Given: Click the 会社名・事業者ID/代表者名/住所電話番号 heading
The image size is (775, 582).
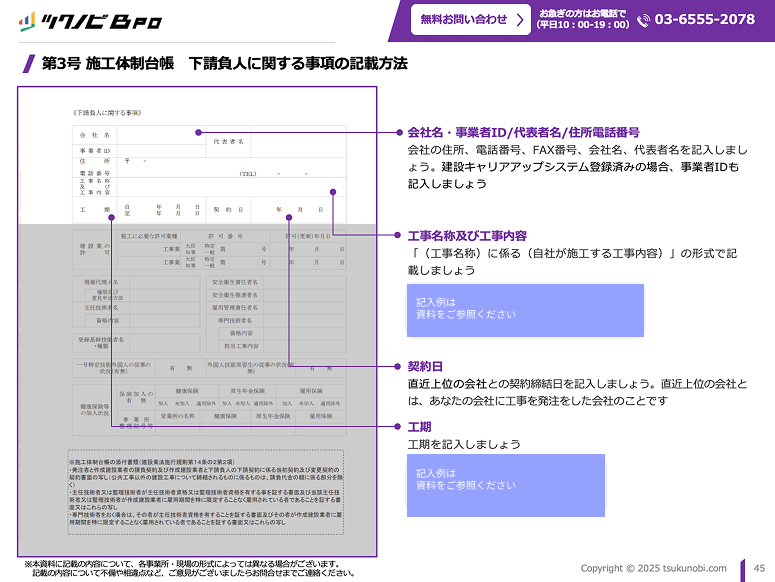Looking at the screenshot, I should coord(523,132).
